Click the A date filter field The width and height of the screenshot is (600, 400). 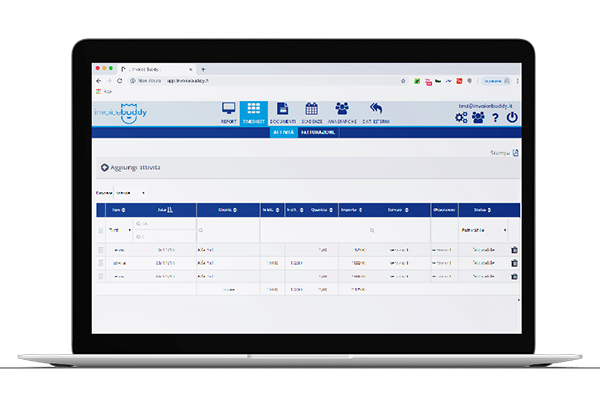pos(165,237)
